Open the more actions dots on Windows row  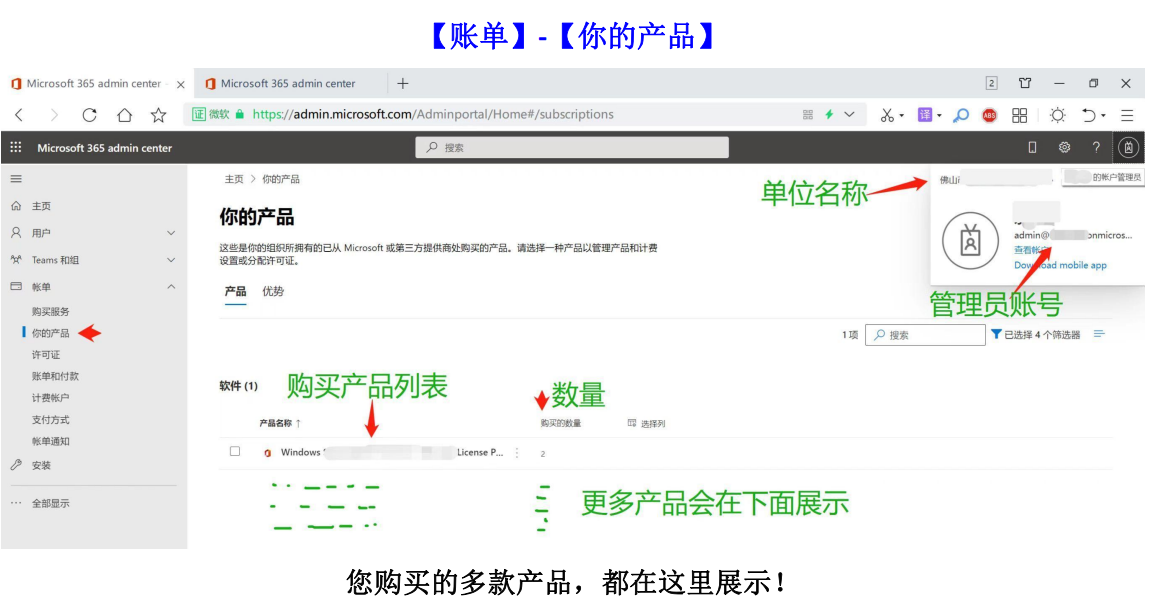[517, 453]
